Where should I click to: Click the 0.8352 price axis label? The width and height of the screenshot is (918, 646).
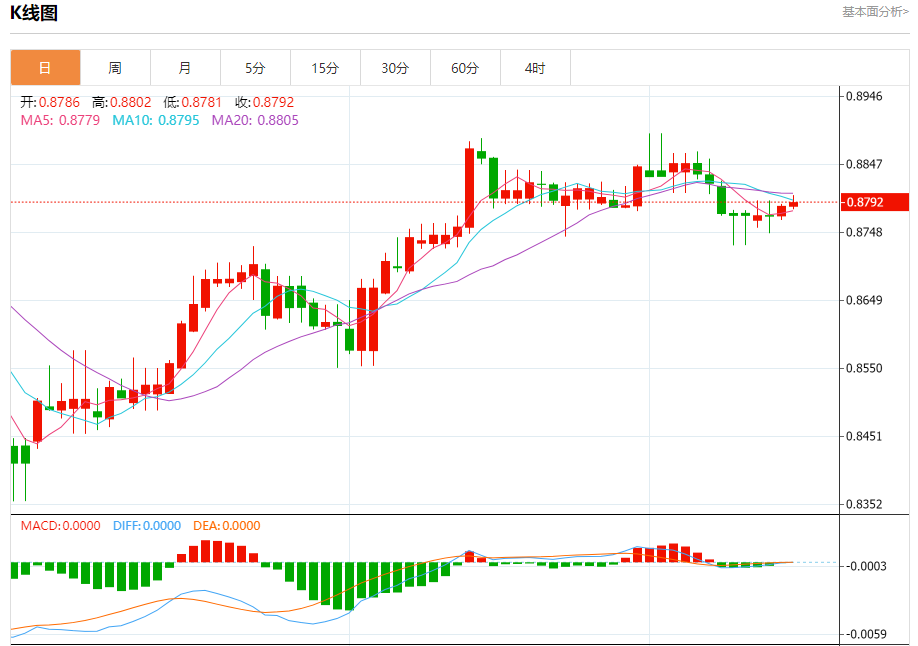tap(864, 504)
